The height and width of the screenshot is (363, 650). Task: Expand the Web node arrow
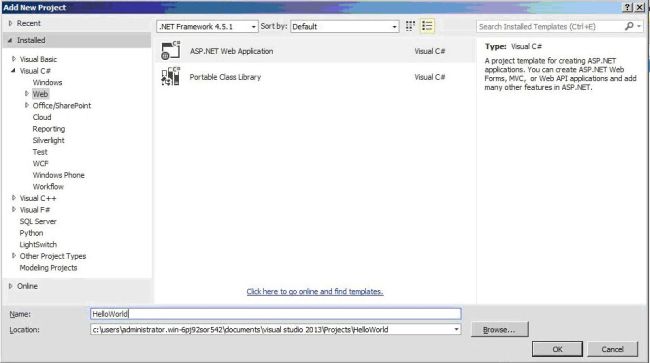(27, 94)
